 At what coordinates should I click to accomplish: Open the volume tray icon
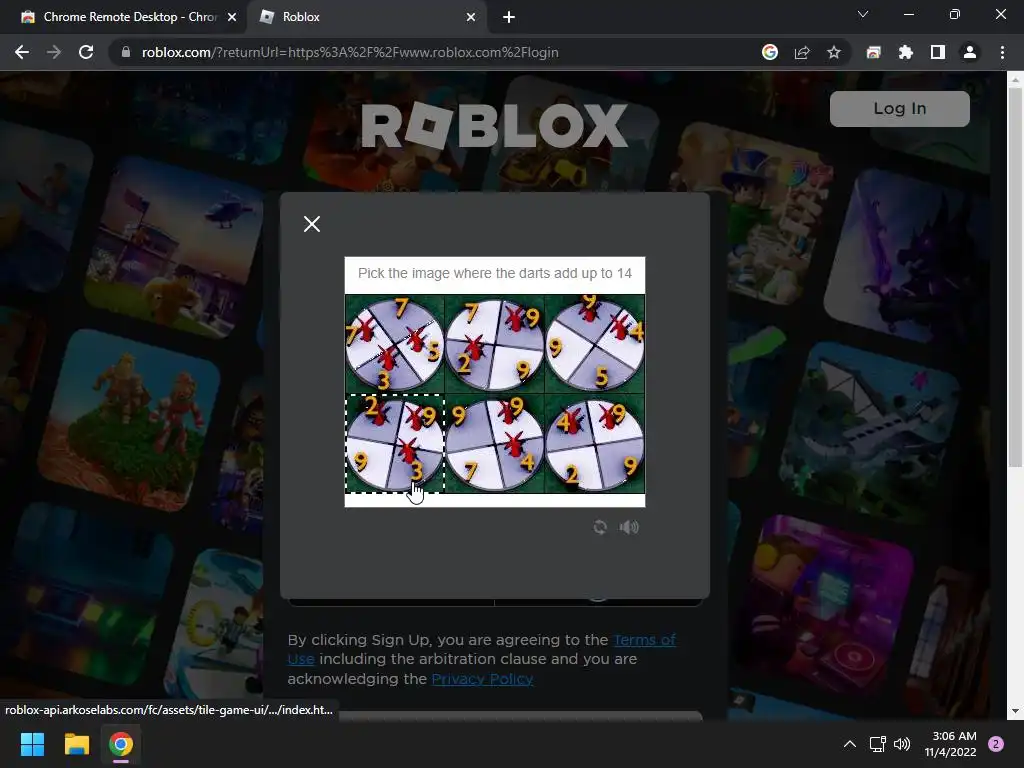(902, 744)
